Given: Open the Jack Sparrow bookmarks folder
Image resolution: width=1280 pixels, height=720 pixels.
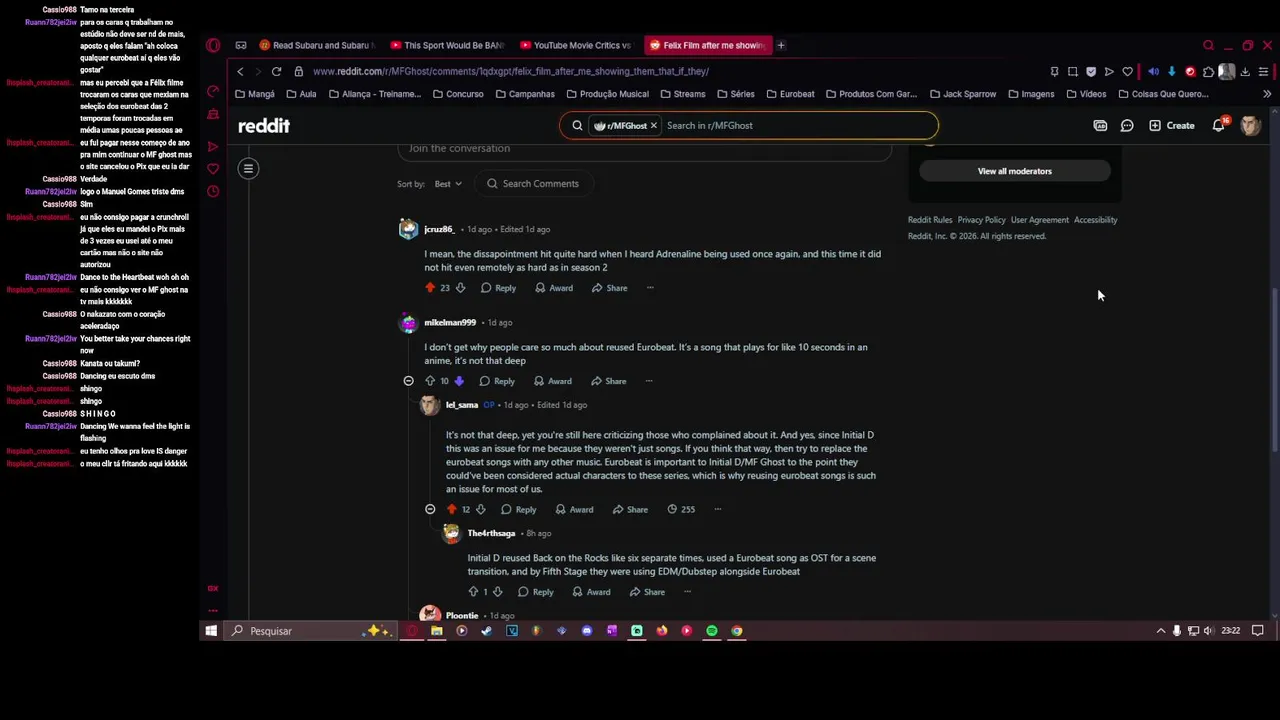Looking at the screenshot, I should tap(962, 94).
